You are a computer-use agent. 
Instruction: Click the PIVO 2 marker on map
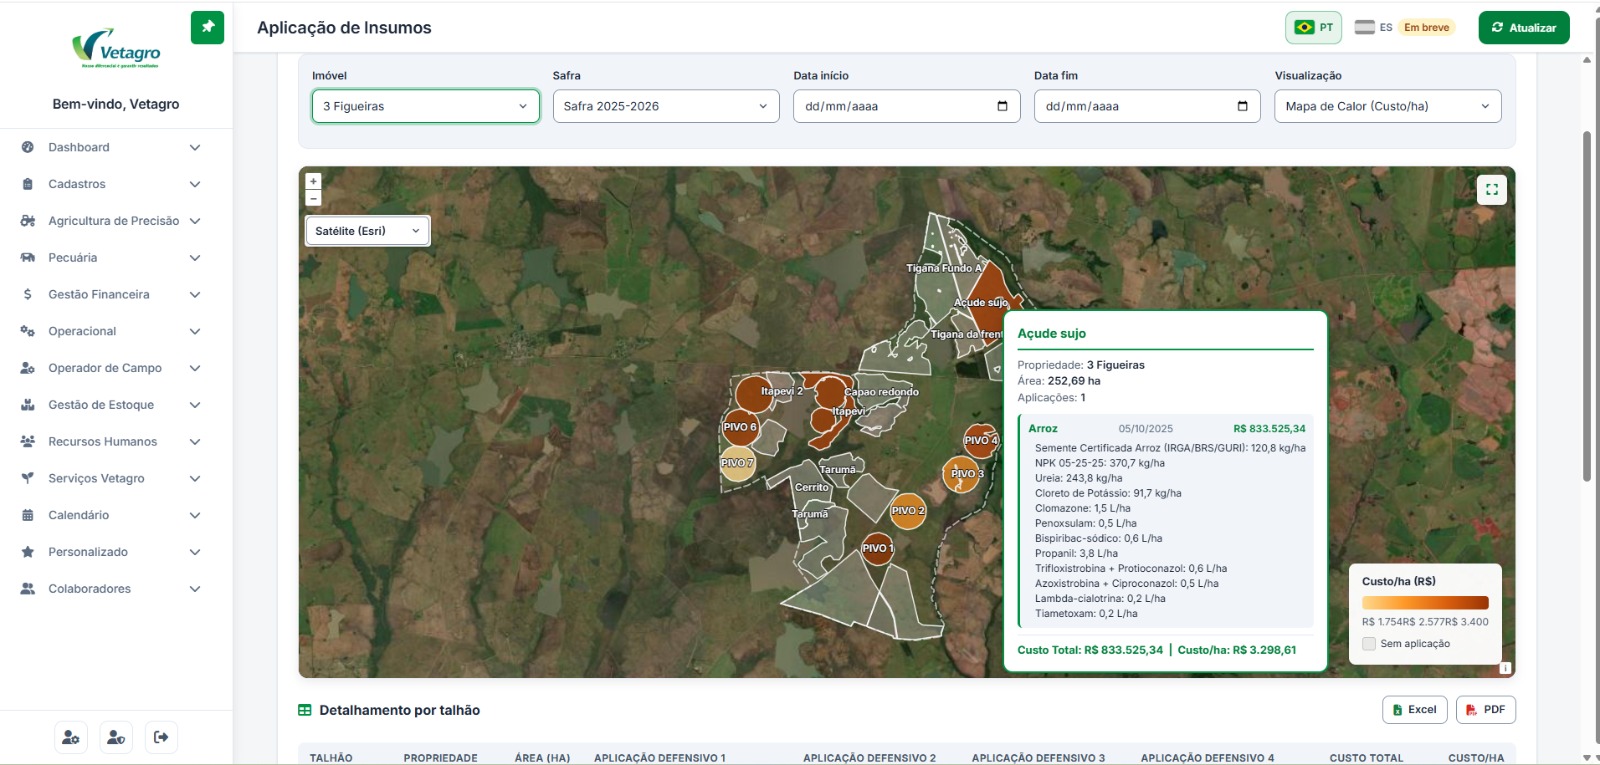(x=907, y=511)
